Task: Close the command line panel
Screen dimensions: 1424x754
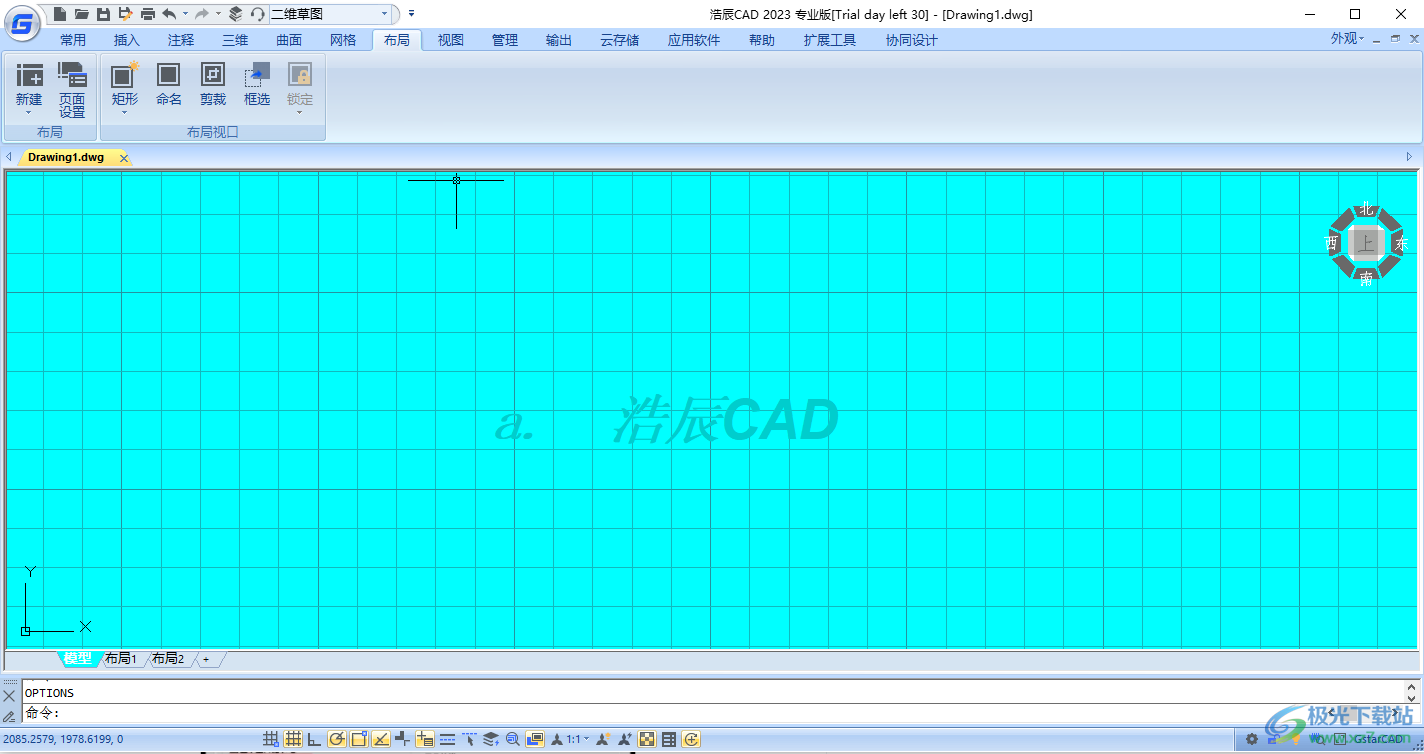Action: (x=9, y=695)
